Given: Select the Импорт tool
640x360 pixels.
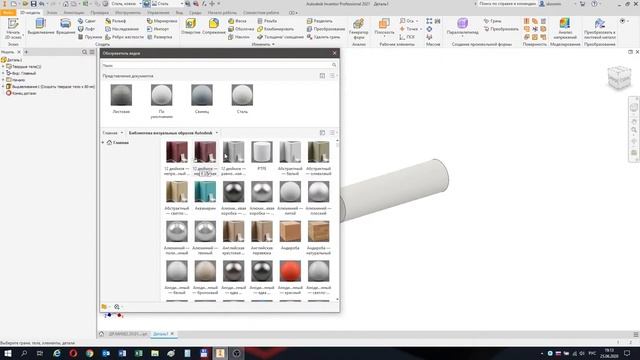Looking at the screenshot, I should [x=158, y=29].
